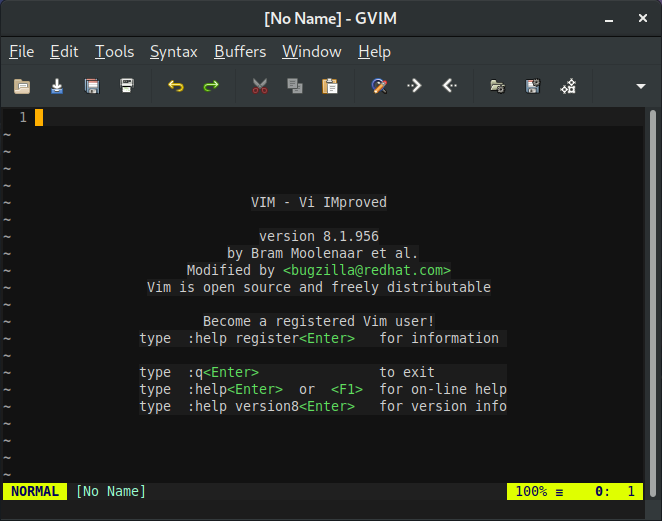
Task: Click the green Redo arrow icon
Action: click(211, 86)
